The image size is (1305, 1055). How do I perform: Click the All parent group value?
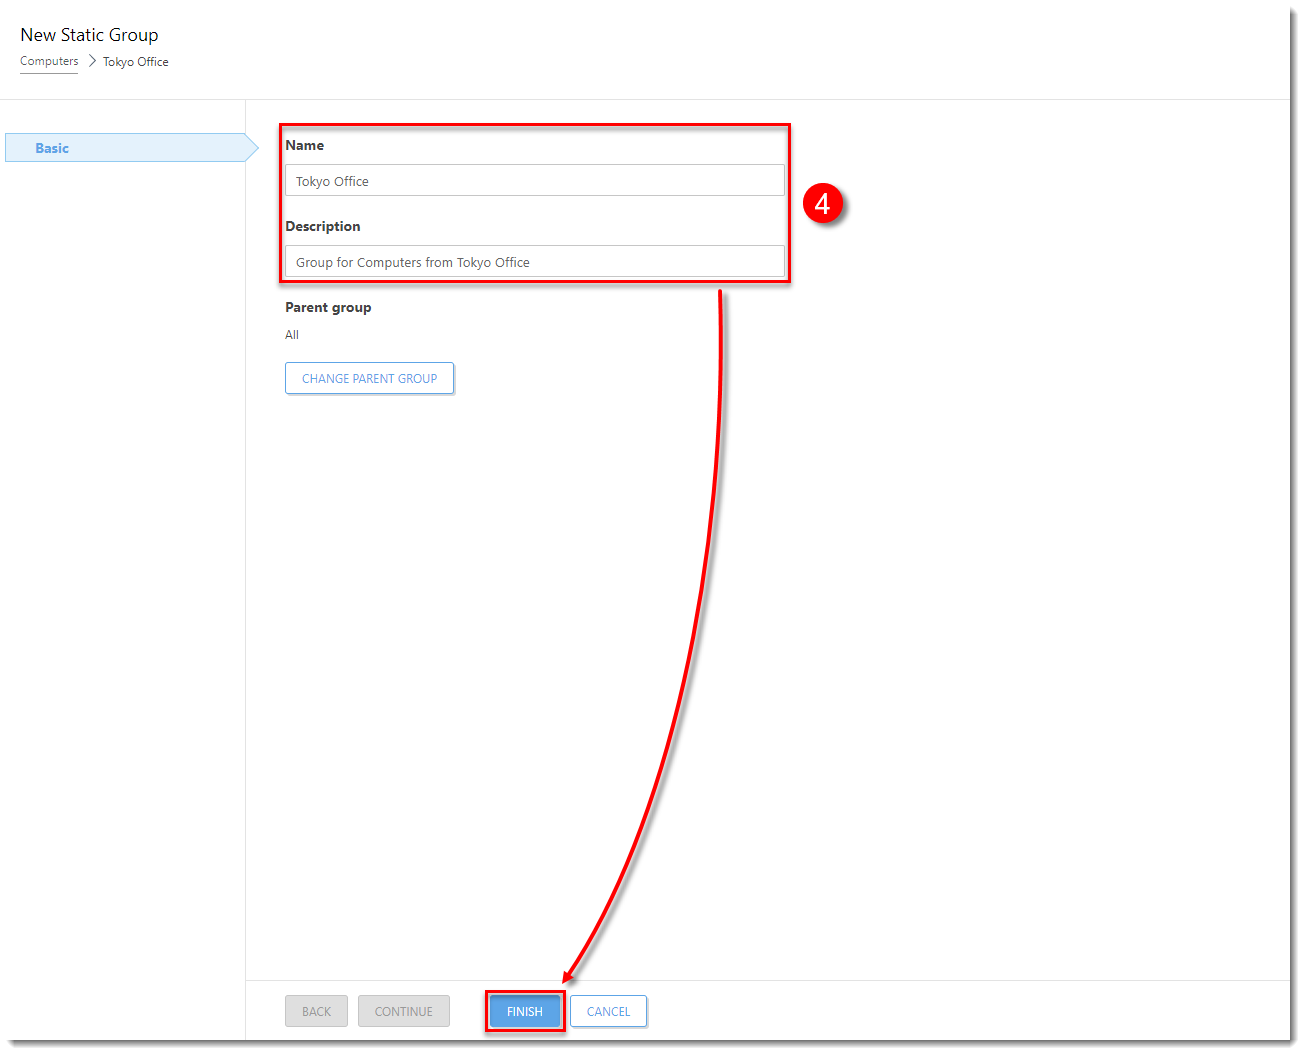[292, 335]
